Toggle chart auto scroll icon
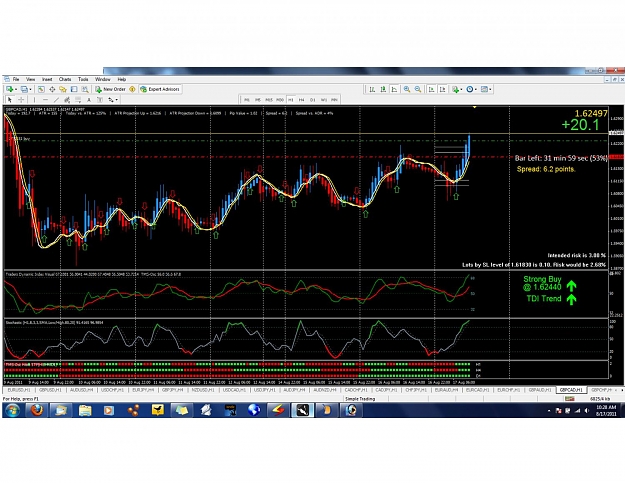The height and width of the screenshot is (483, 625). [431, 89]
